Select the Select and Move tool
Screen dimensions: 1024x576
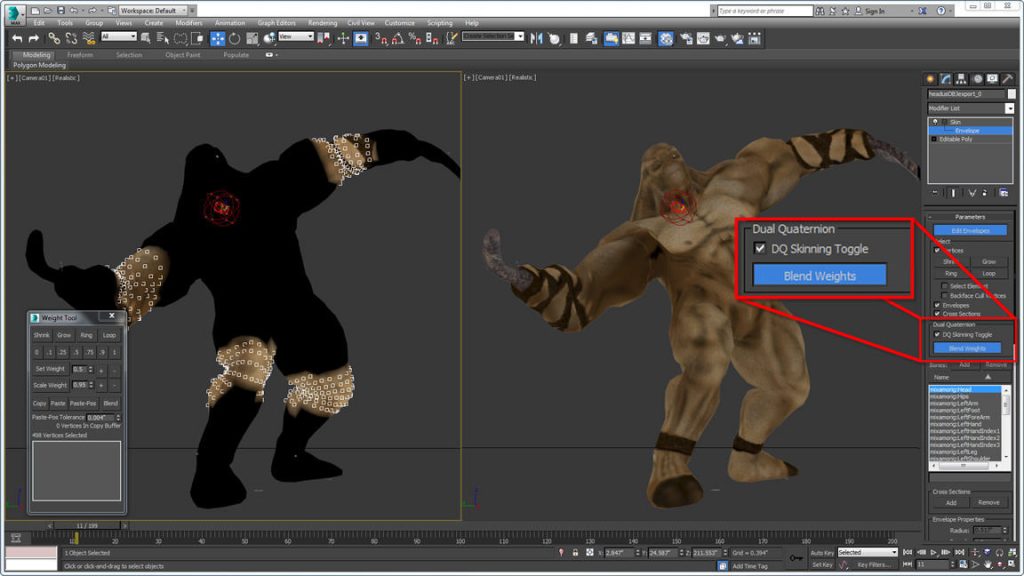[x=217, y=38]
